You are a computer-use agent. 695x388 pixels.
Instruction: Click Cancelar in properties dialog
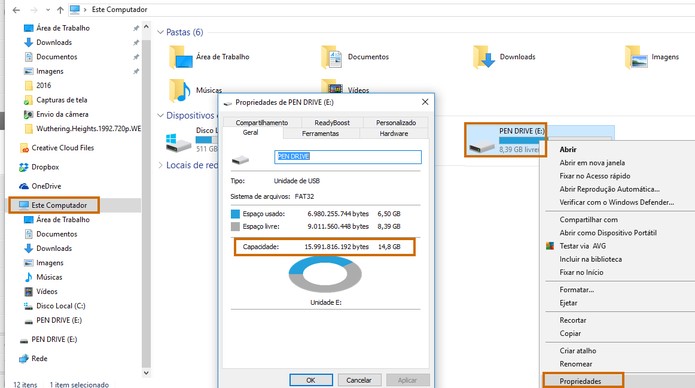(359, 380)
